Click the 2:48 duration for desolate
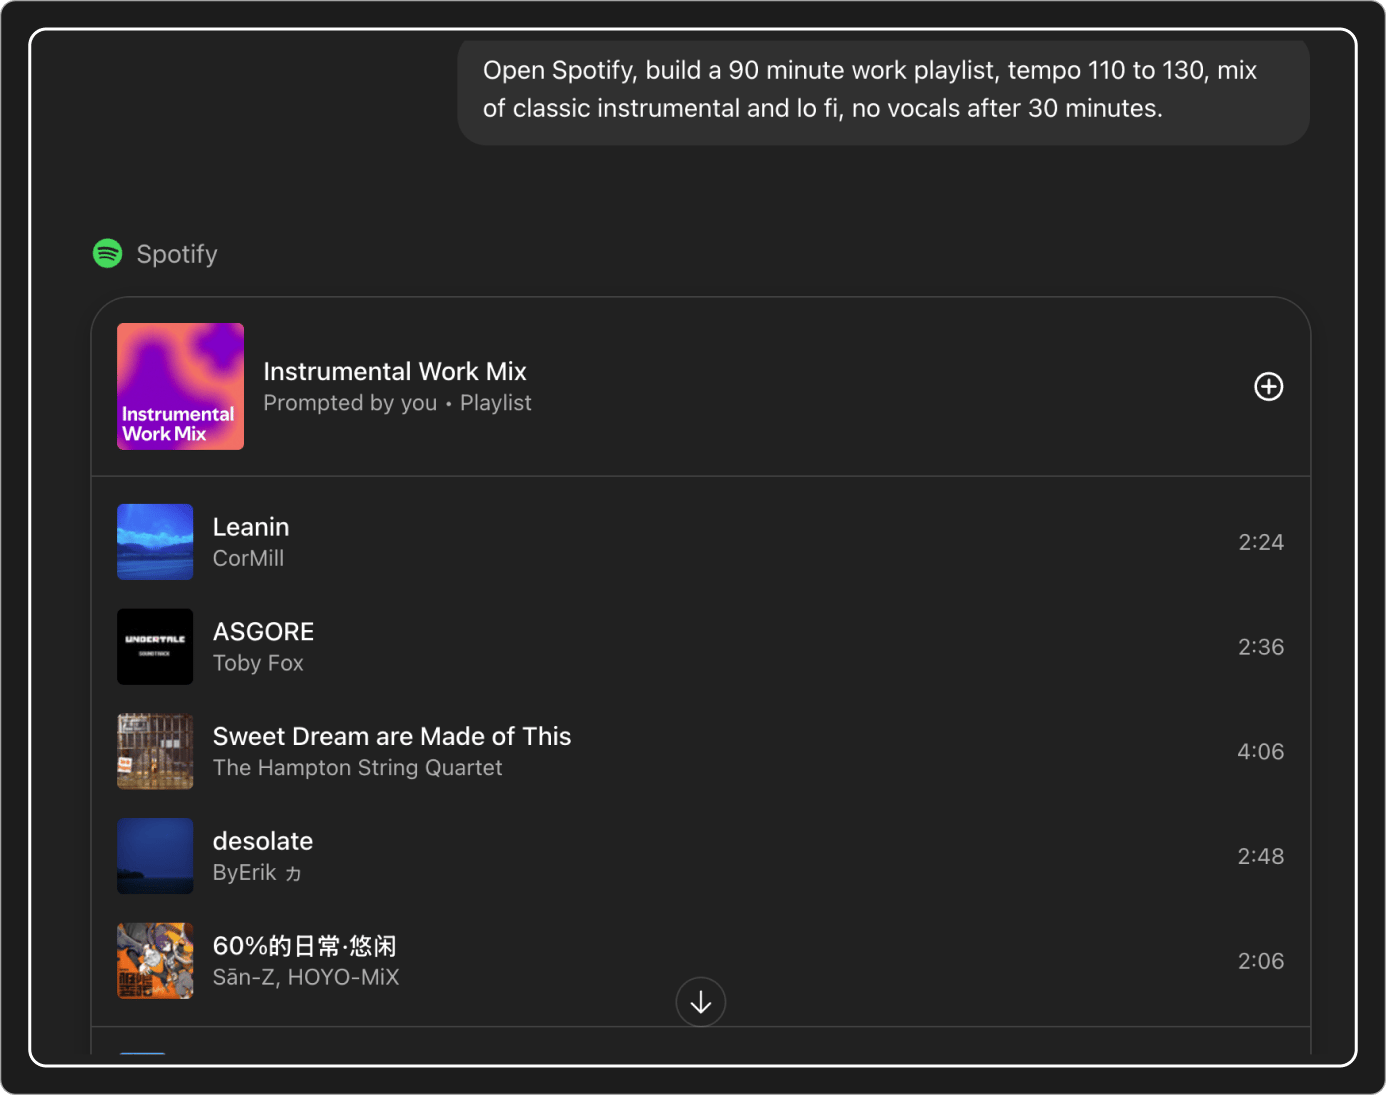This screenshot has width=1386, height=1095. [x=1261, y=856]
